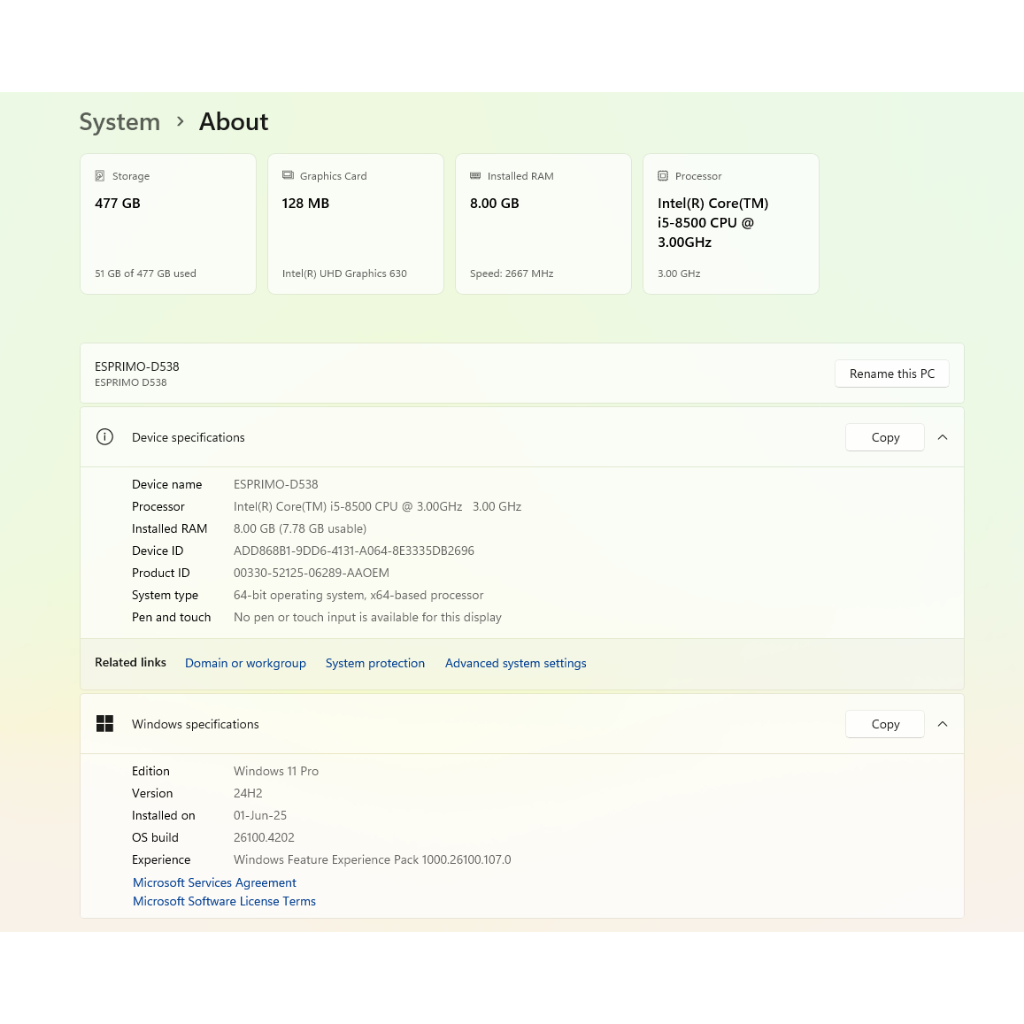Collapse the Windows specifications section
The height and width of the screenshot is (1024, 1024).
942,724
